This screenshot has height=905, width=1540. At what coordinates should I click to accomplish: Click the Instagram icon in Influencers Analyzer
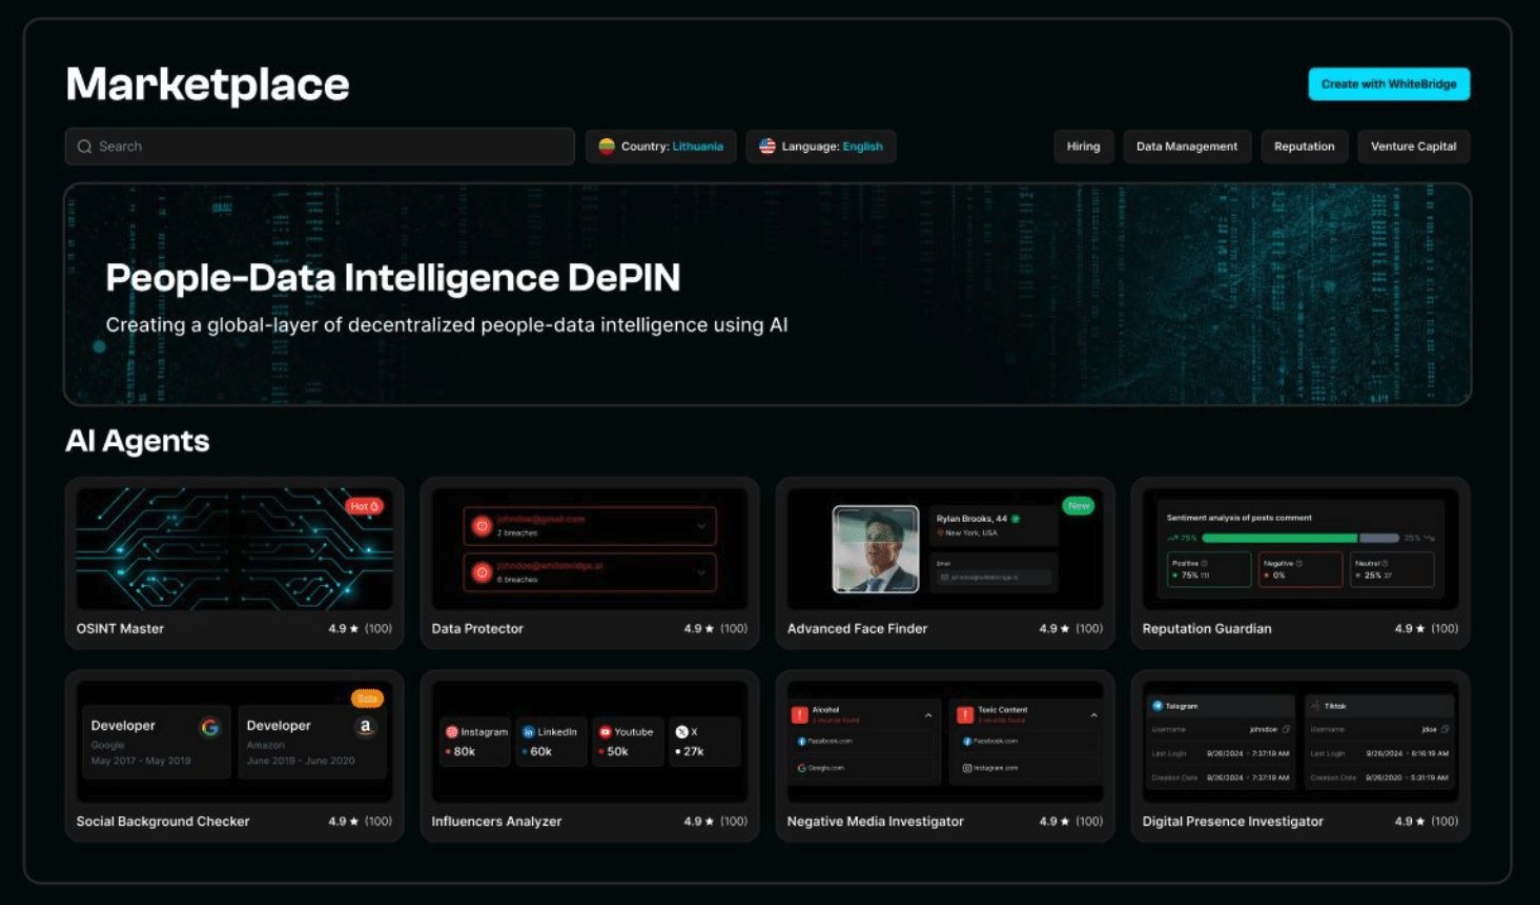[452, 732]
